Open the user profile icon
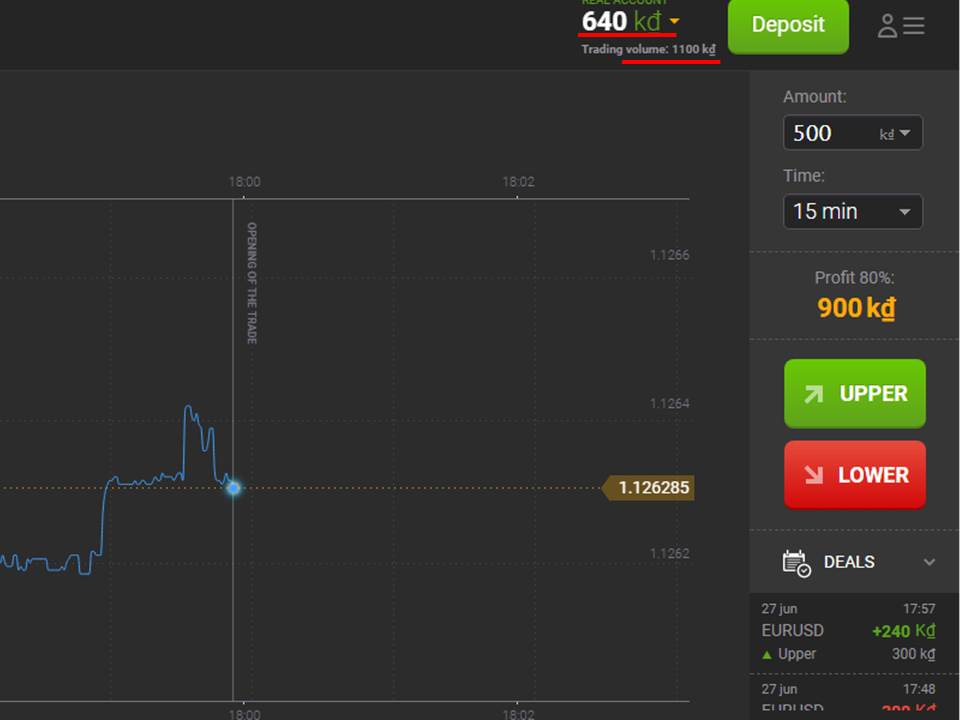This screenshot has height=720, width=960. click(x=887, y=26)
